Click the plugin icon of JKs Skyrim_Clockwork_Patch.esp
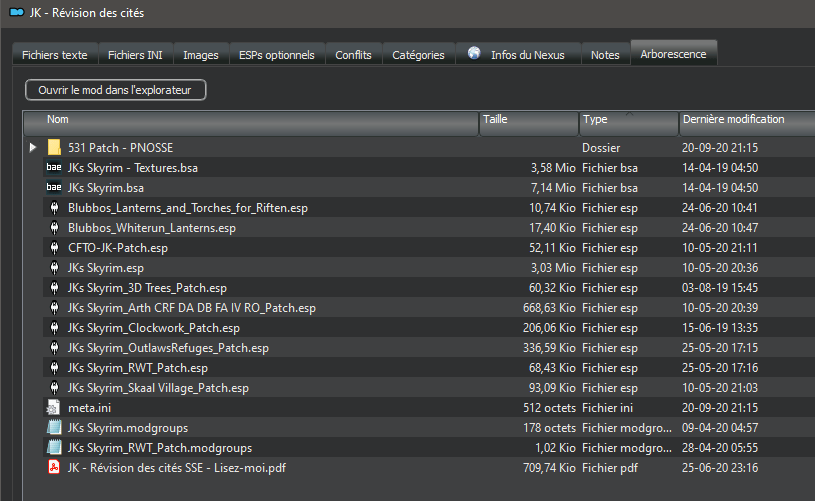The image size is (815, 501). (54, 328)
